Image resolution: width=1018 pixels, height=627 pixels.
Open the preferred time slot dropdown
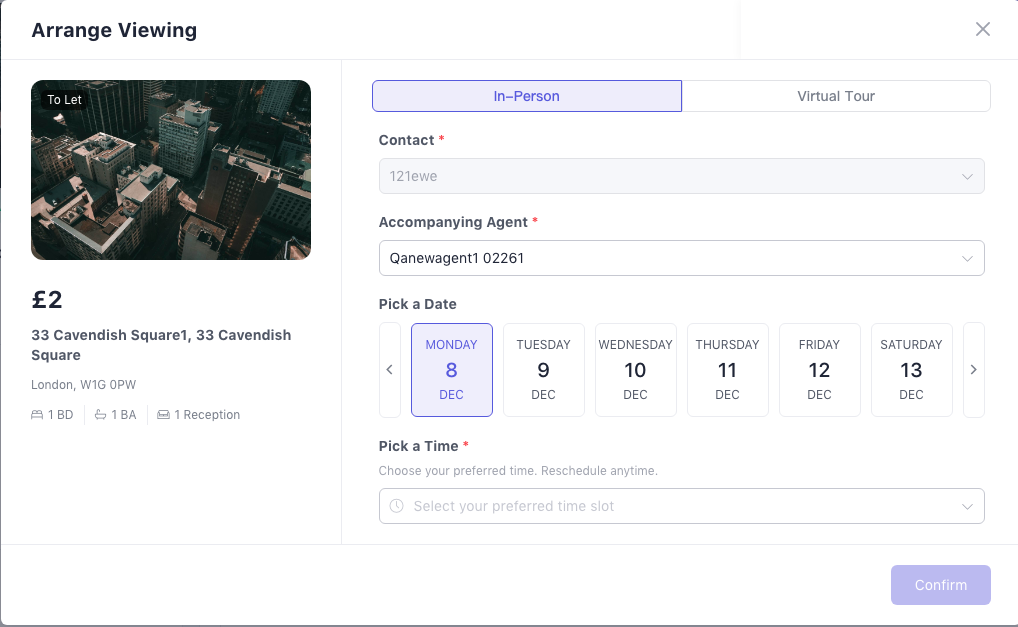[681, 506]
